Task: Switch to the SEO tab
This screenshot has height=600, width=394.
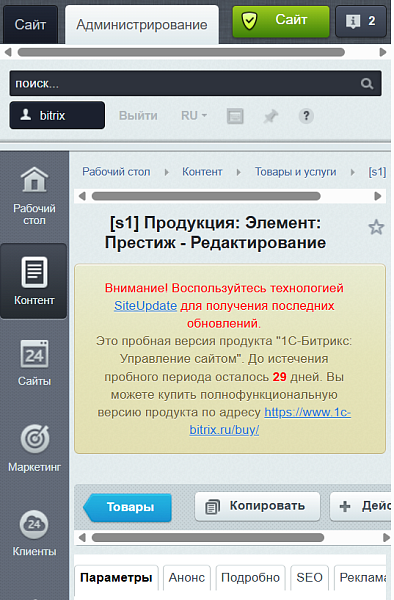Action: point(309,578)
